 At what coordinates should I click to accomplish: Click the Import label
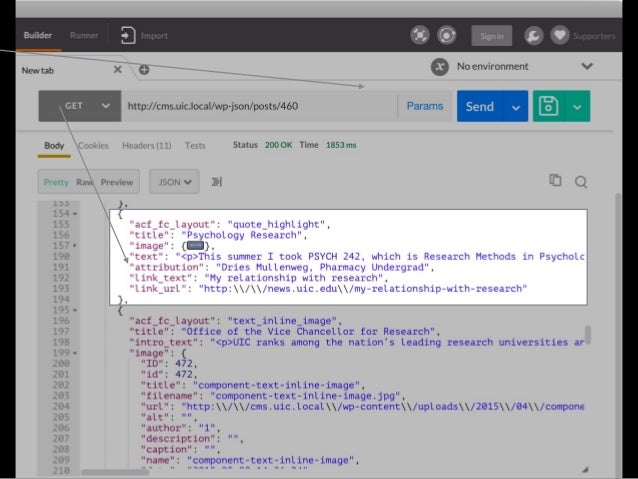coord(154,36)
